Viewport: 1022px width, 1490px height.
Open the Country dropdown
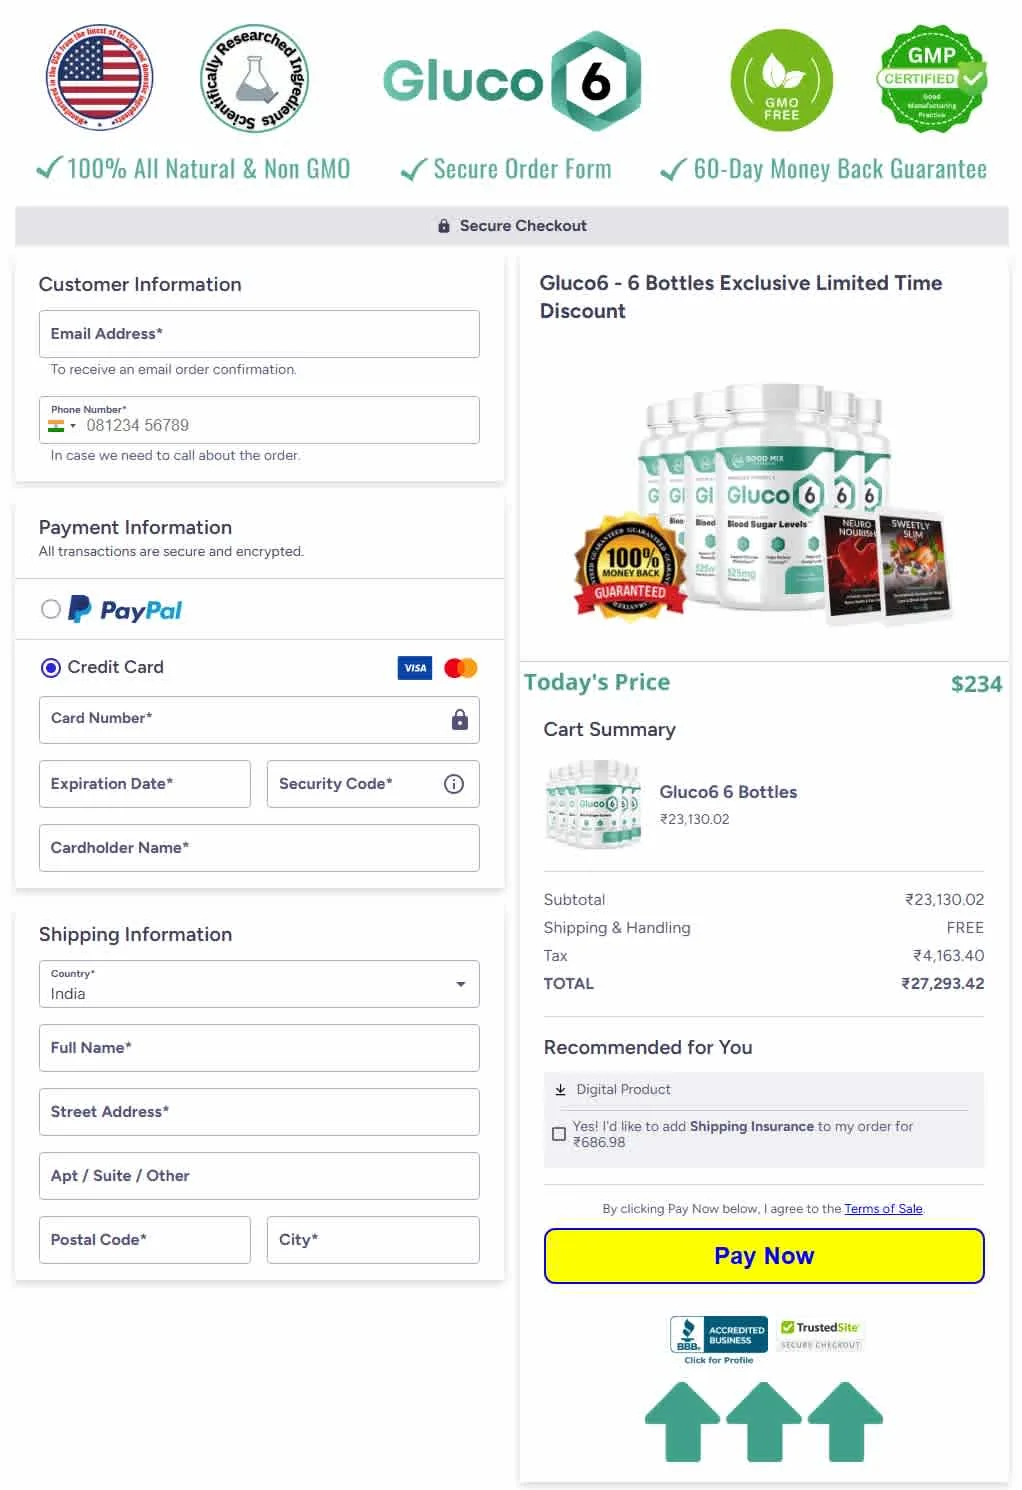461,984
